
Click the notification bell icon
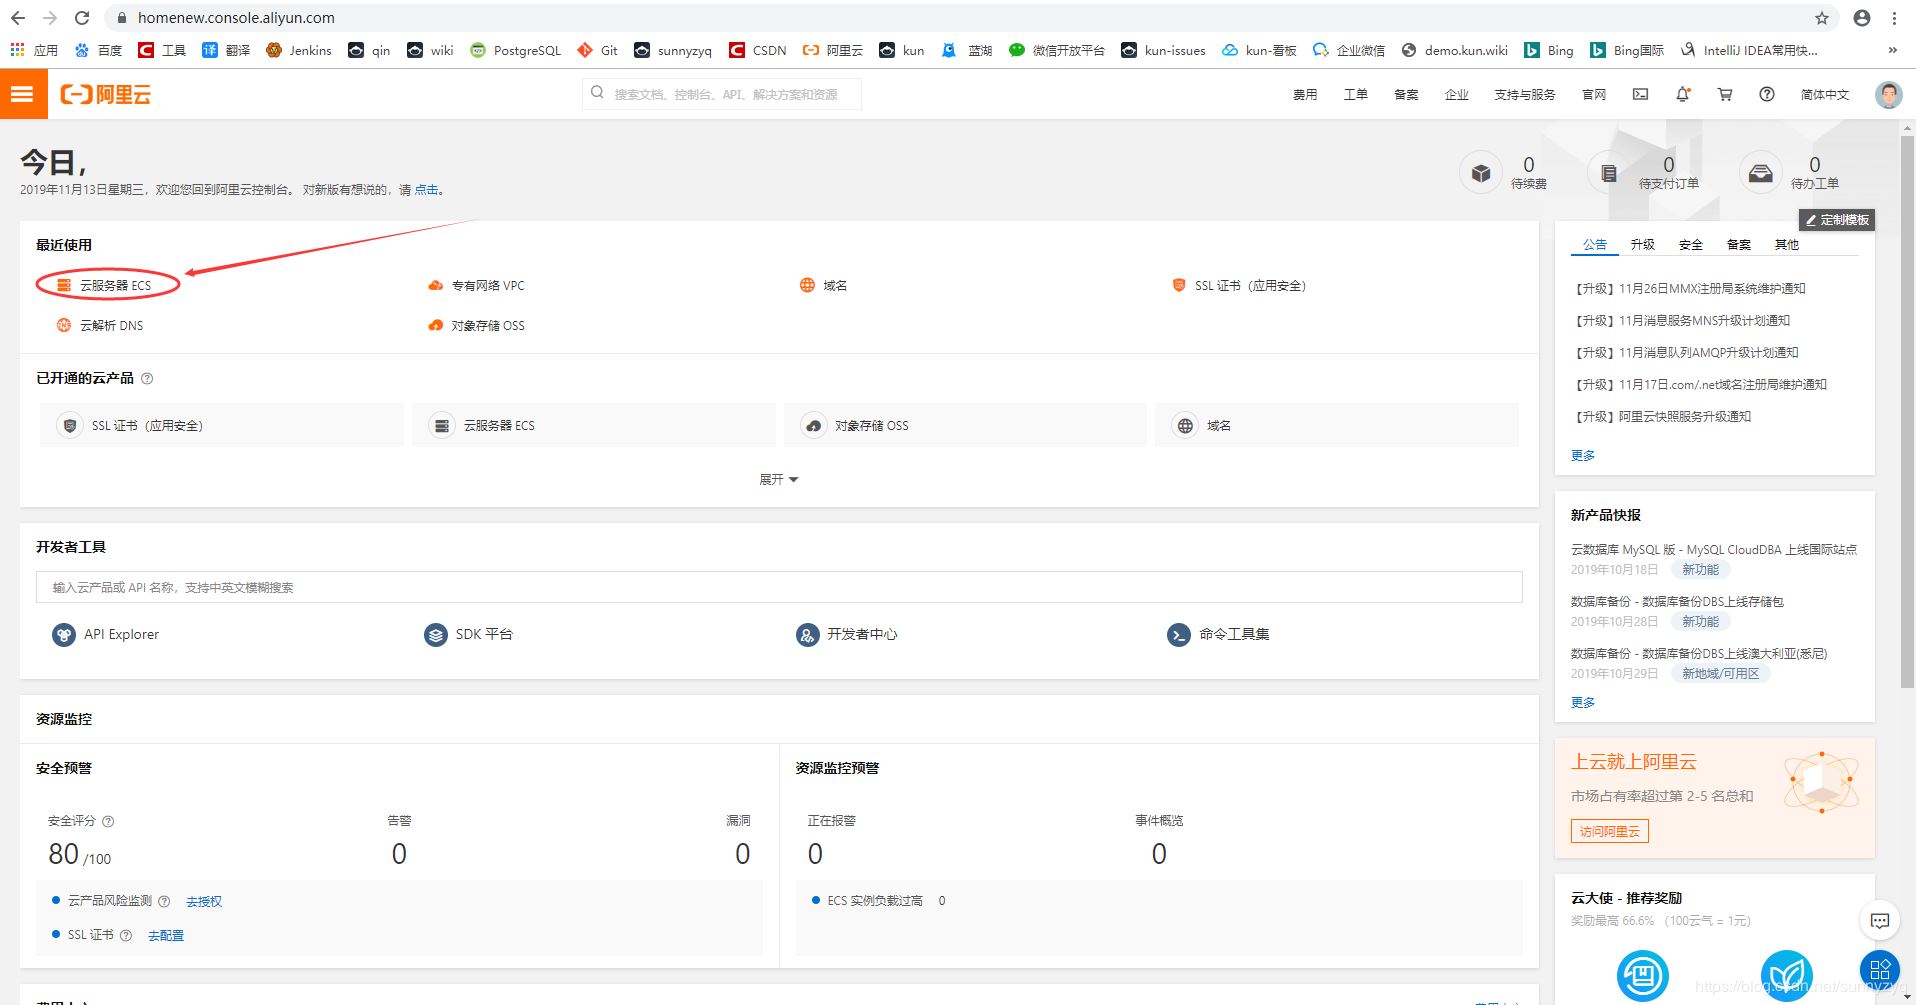pos(1683,94)
